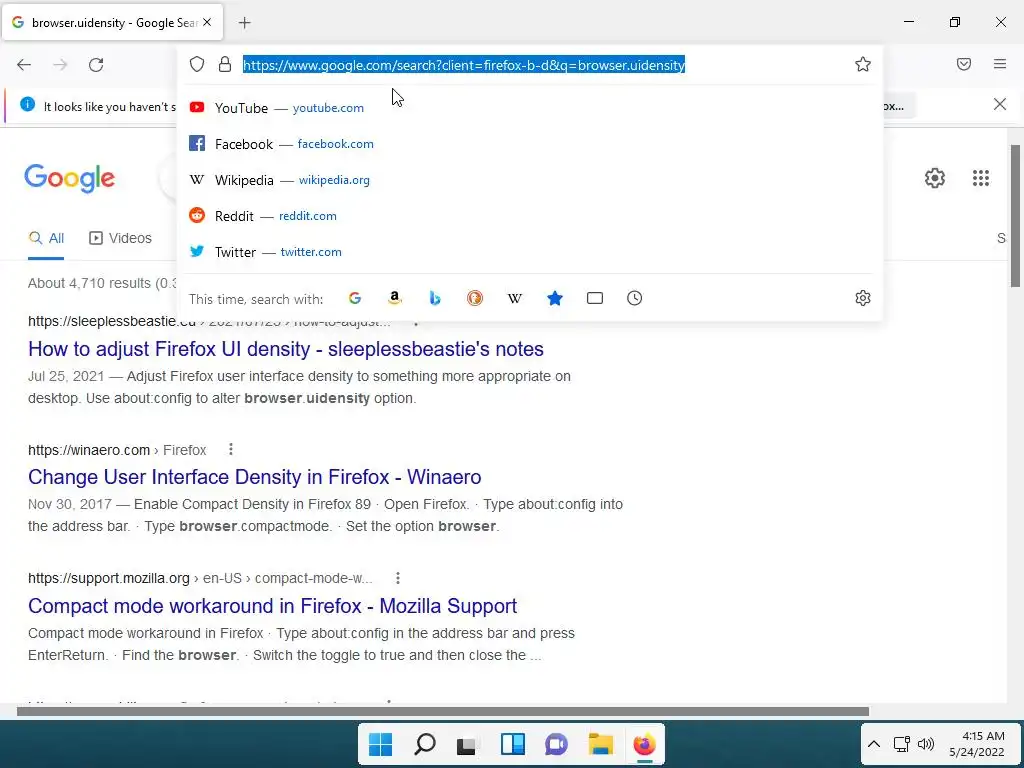Open the Chat taskbar app
Viewport: 1024px width, 768px height.
click(556, 744)
